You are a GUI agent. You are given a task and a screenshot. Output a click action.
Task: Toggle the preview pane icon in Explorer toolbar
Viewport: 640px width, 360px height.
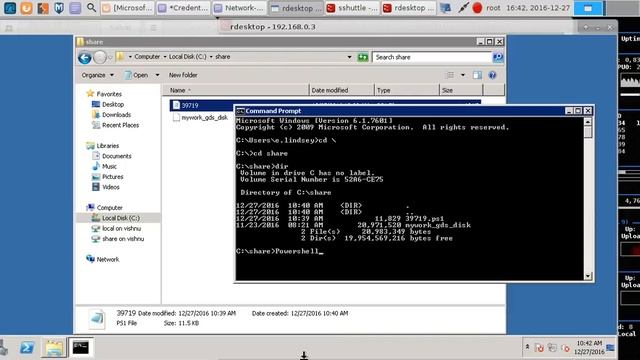pyautogui.click(x=477, y=75)
